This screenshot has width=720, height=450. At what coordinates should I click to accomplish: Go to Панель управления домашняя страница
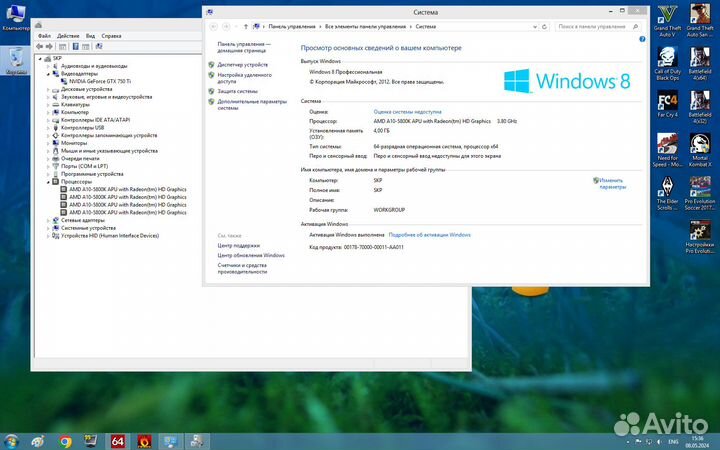tap(244, 47)
